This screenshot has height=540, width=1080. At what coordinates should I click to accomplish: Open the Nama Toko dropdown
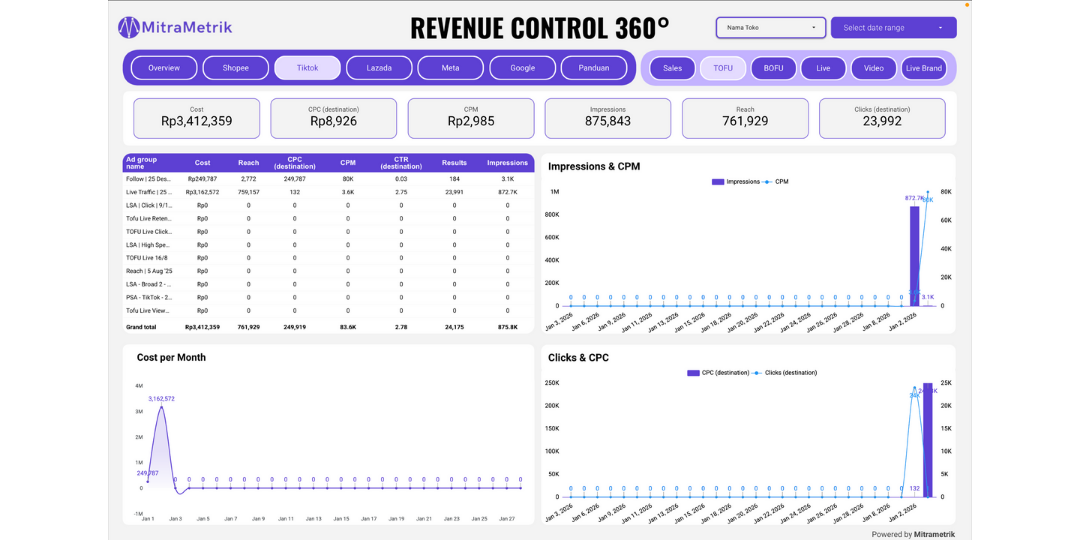tap(771, 28)
